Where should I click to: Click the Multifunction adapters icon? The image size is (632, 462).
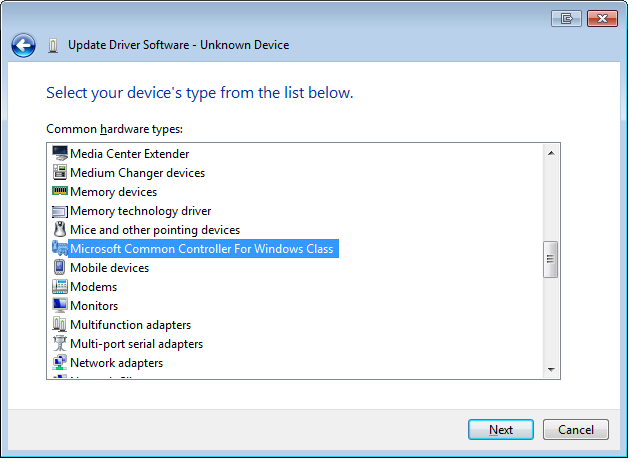point(60,325)
